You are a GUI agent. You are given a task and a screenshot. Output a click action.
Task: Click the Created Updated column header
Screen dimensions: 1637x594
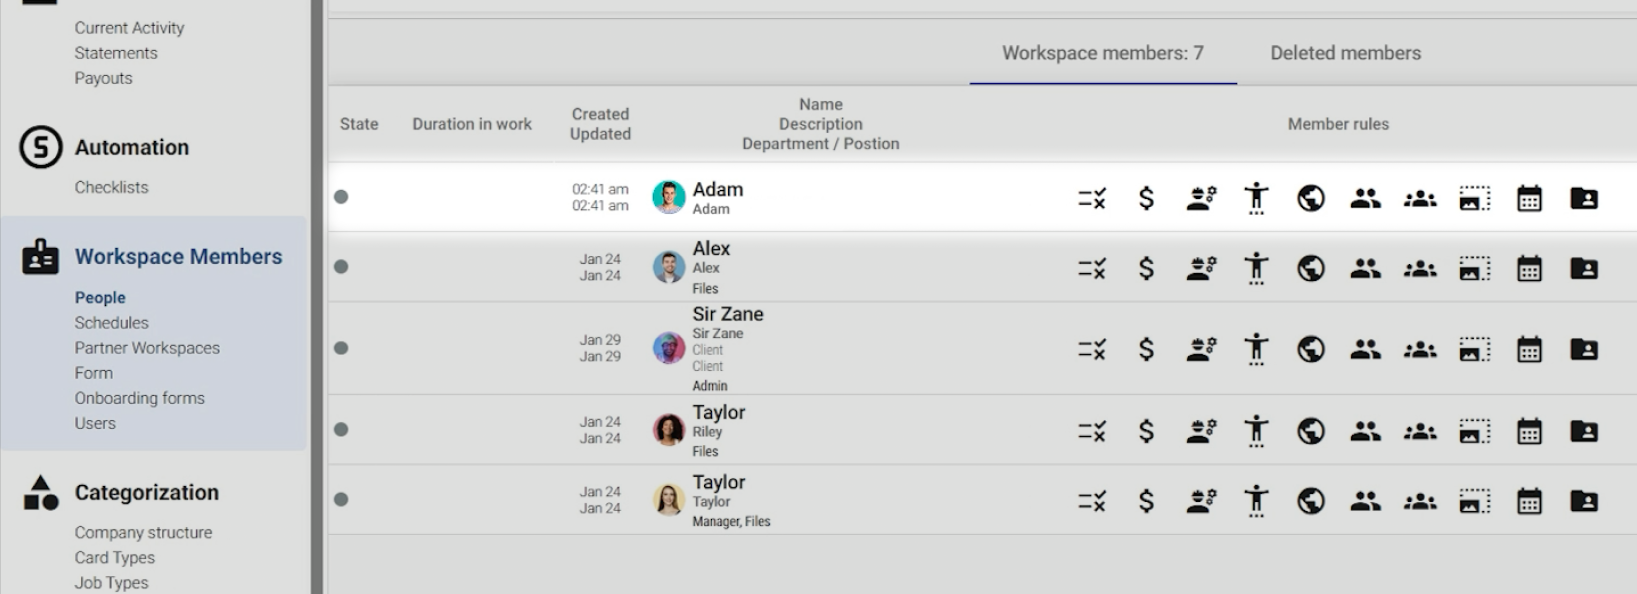(600, 124)
